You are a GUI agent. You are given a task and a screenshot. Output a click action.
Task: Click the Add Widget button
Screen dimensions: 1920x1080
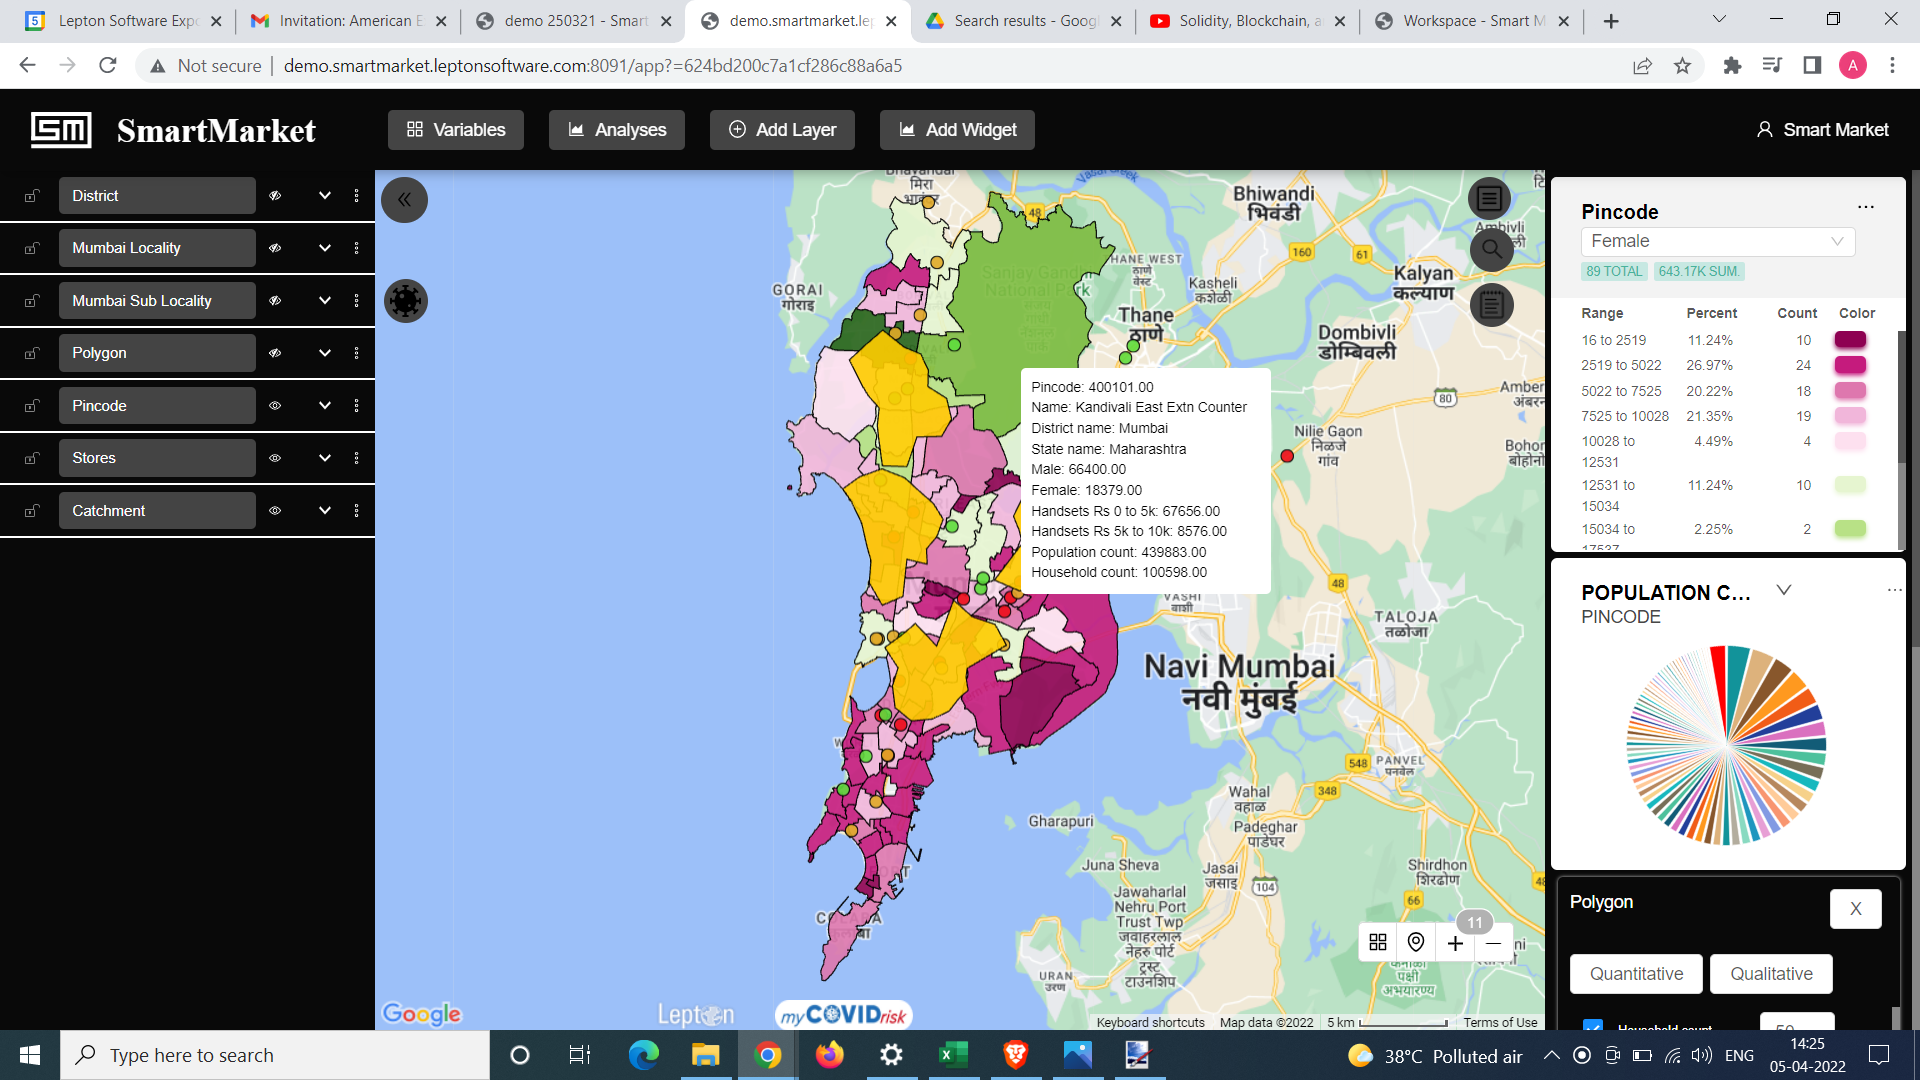pyautogui.click(x=957, y=130)
